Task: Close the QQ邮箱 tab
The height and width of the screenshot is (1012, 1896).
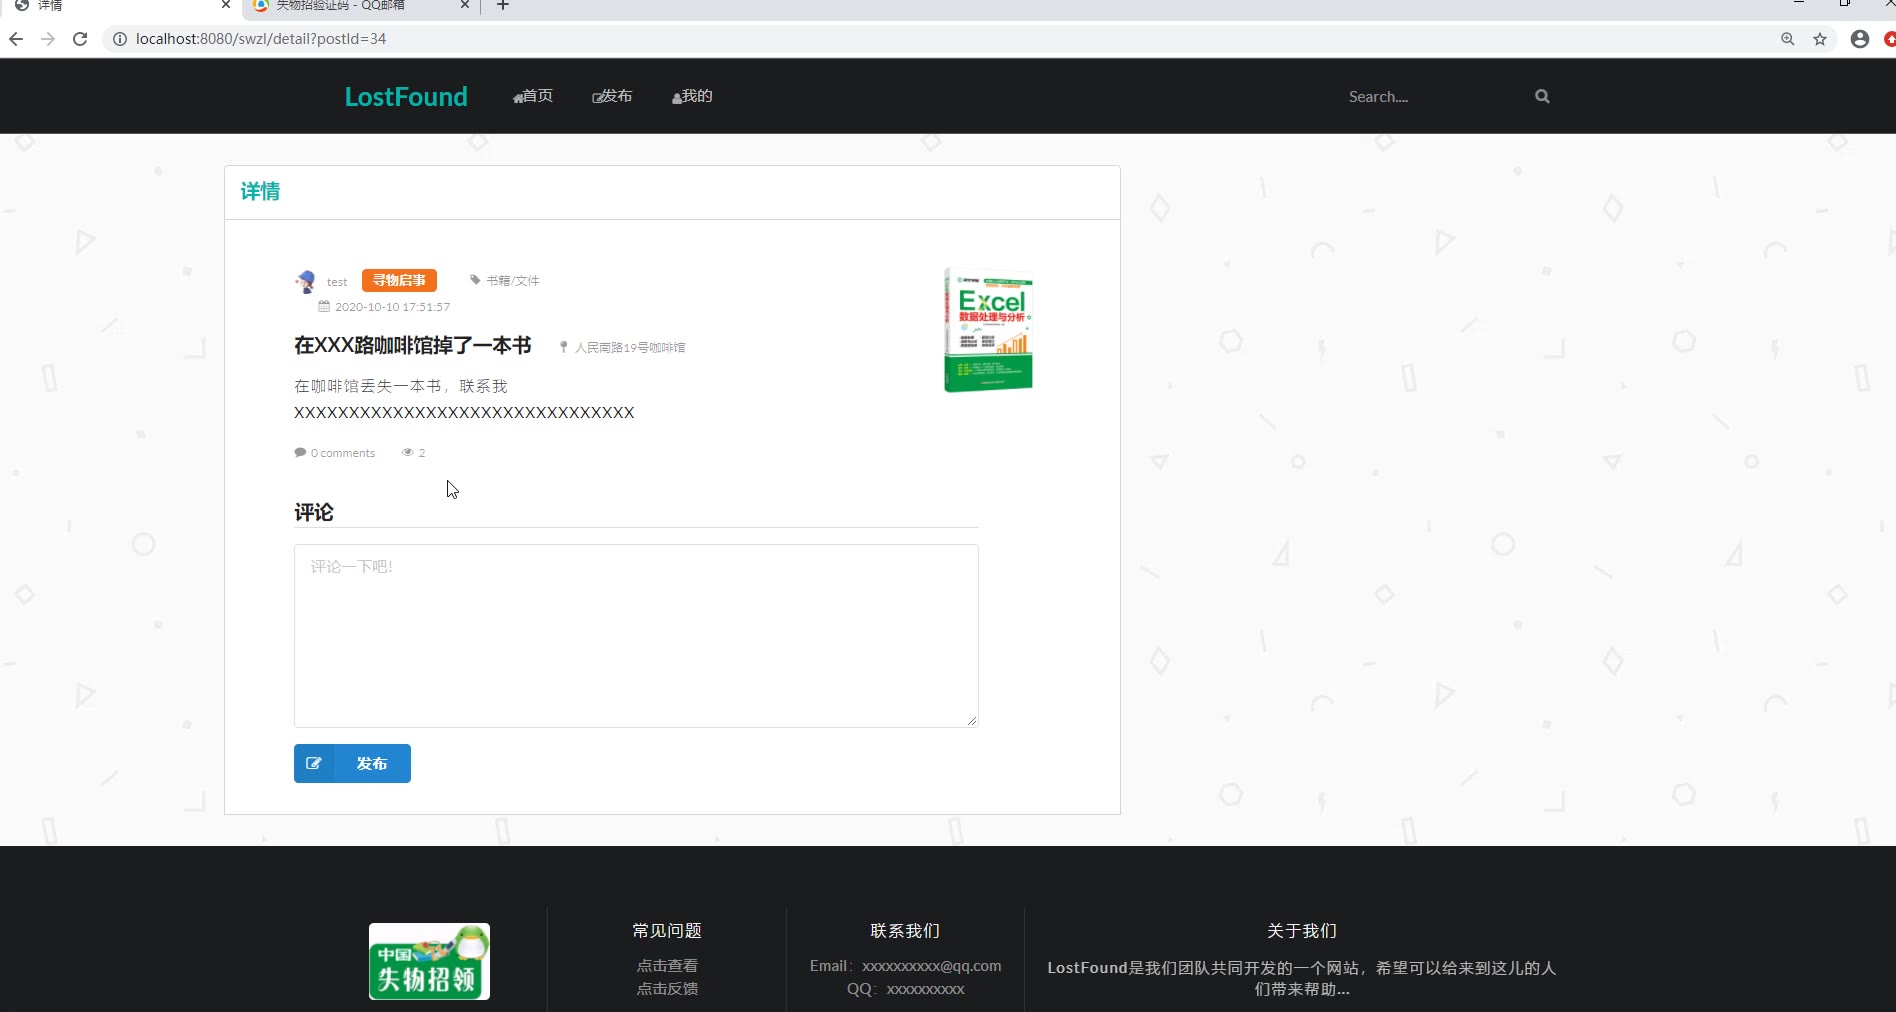Action: pyautogui.click(x=465, y=5)
